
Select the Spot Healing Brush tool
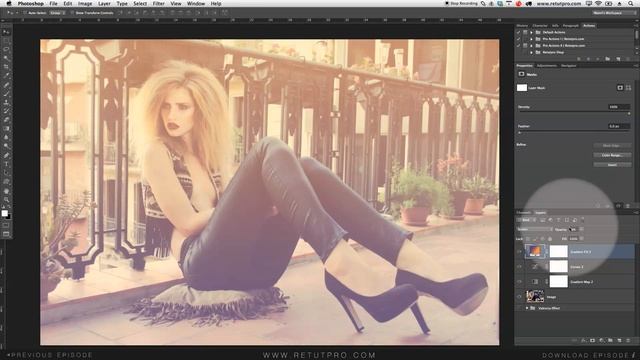6,84
